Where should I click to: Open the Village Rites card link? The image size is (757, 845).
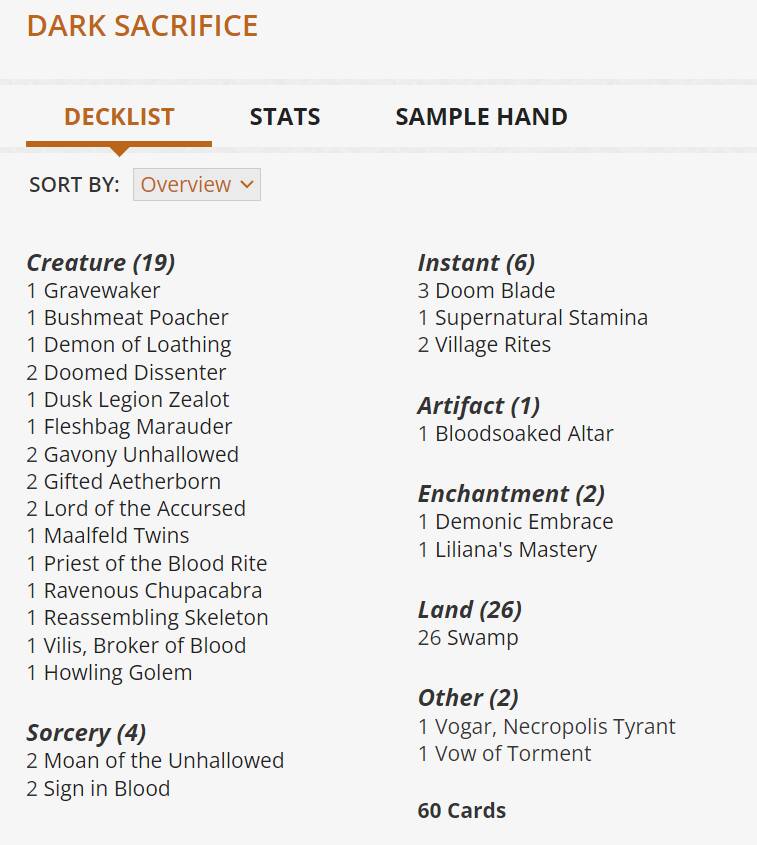pyautogui.click(x=493, y=344)
